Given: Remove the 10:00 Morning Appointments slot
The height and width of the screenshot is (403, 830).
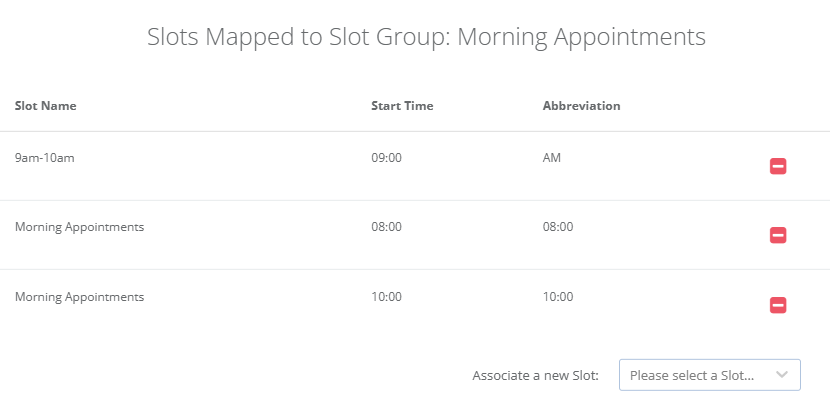Looking at the screenshot, I should pos(778,305).
